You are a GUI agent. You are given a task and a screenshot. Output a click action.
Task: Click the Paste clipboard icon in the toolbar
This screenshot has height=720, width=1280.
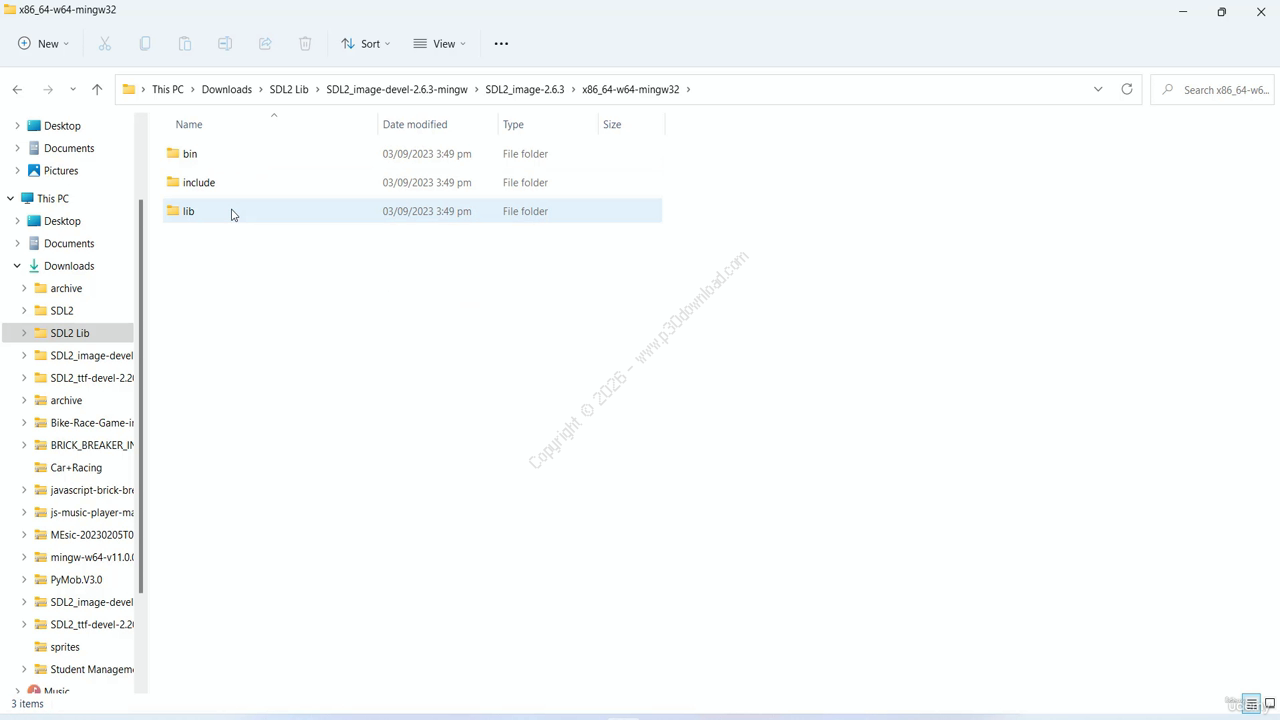point(185,44)
